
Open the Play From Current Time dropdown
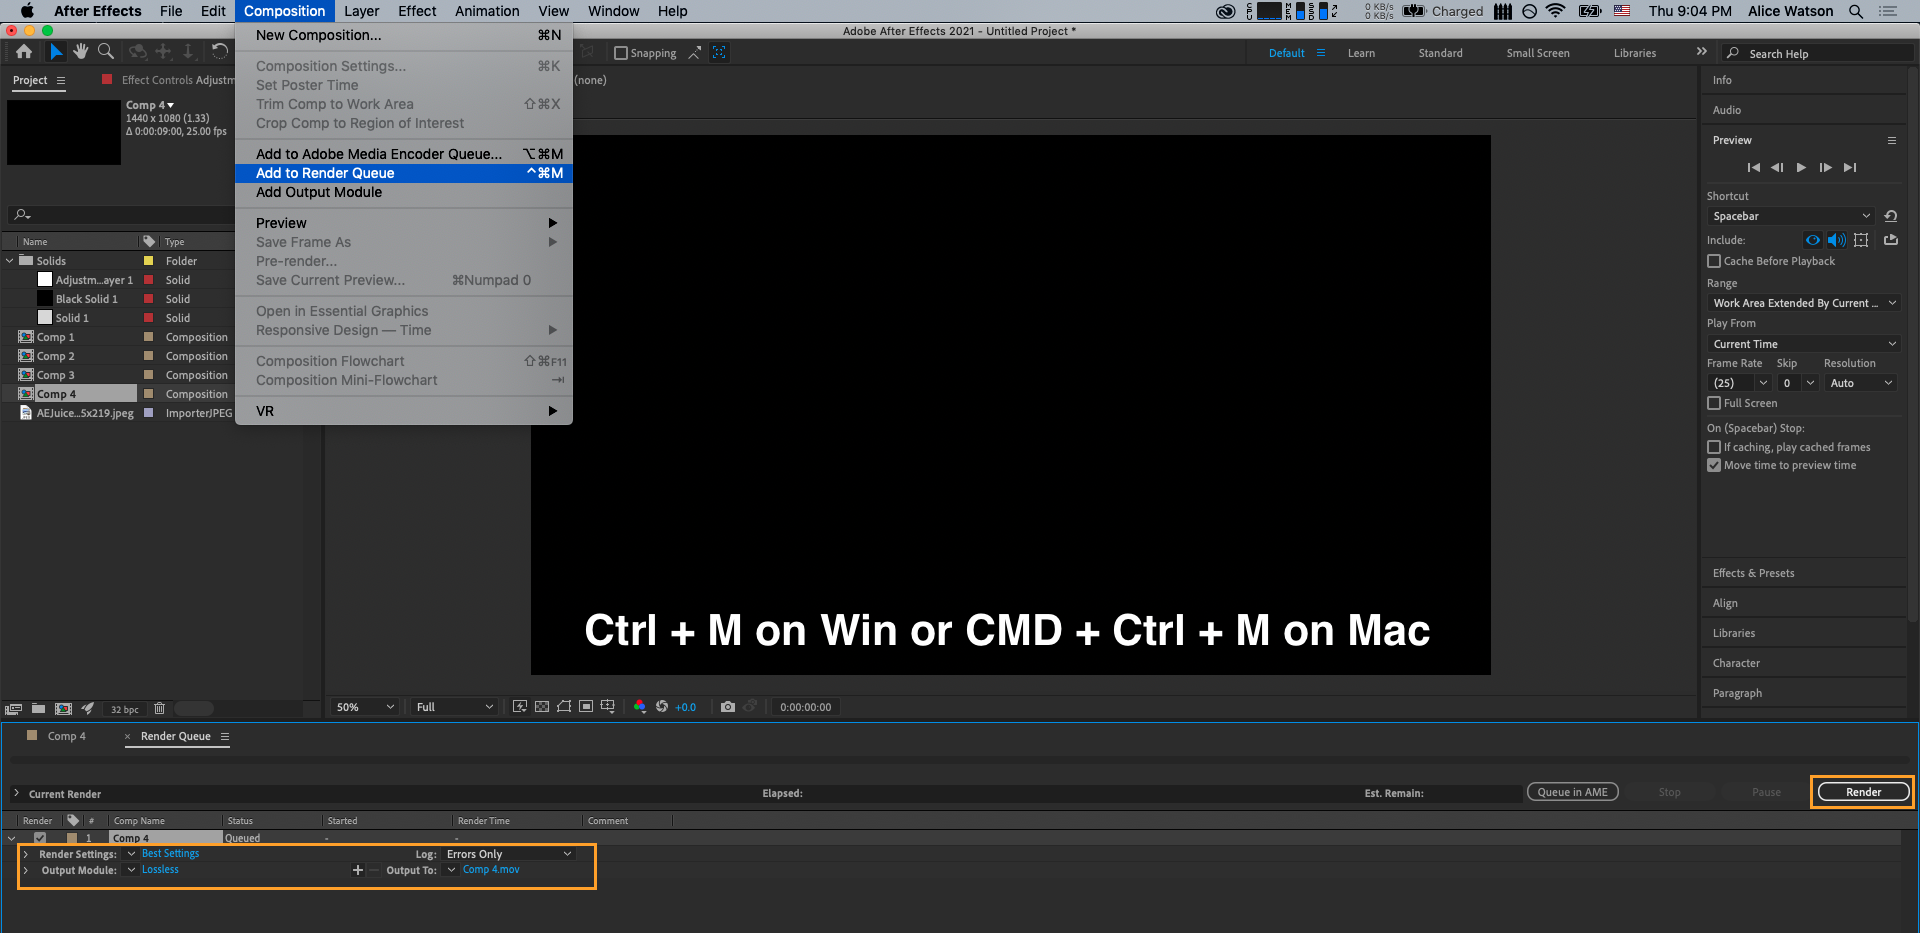click(x=1803, y=344)
